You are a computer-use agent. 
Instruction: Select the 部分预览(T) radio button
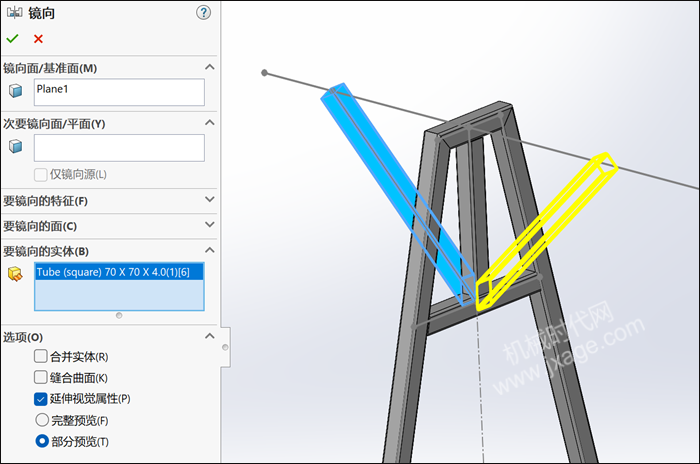(x=42, y=441)
